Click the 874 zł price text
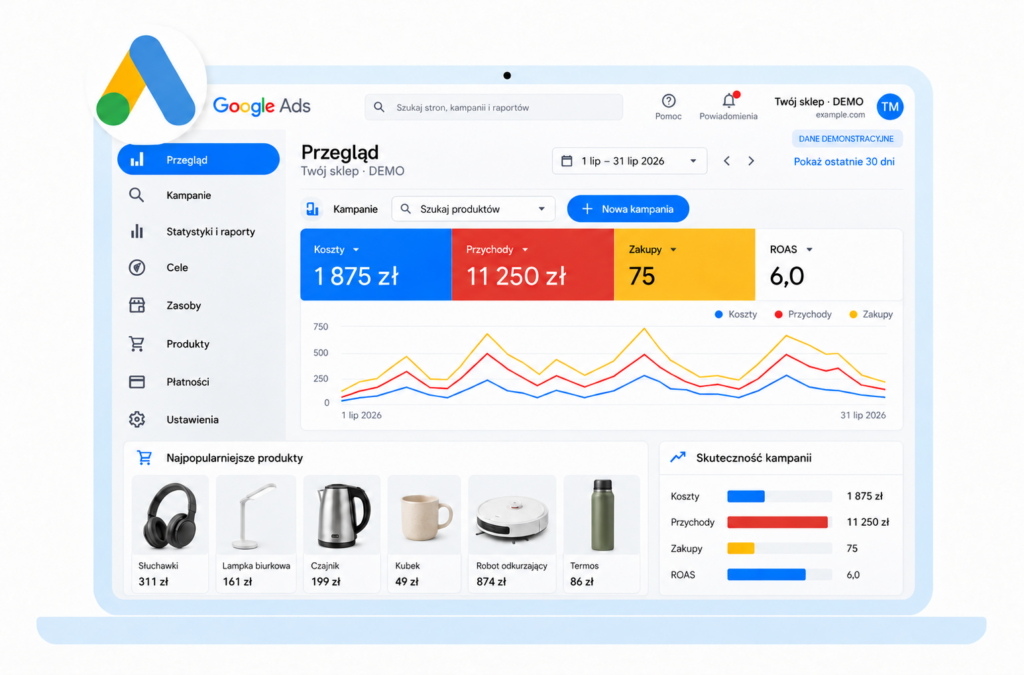 click(491, 581)
